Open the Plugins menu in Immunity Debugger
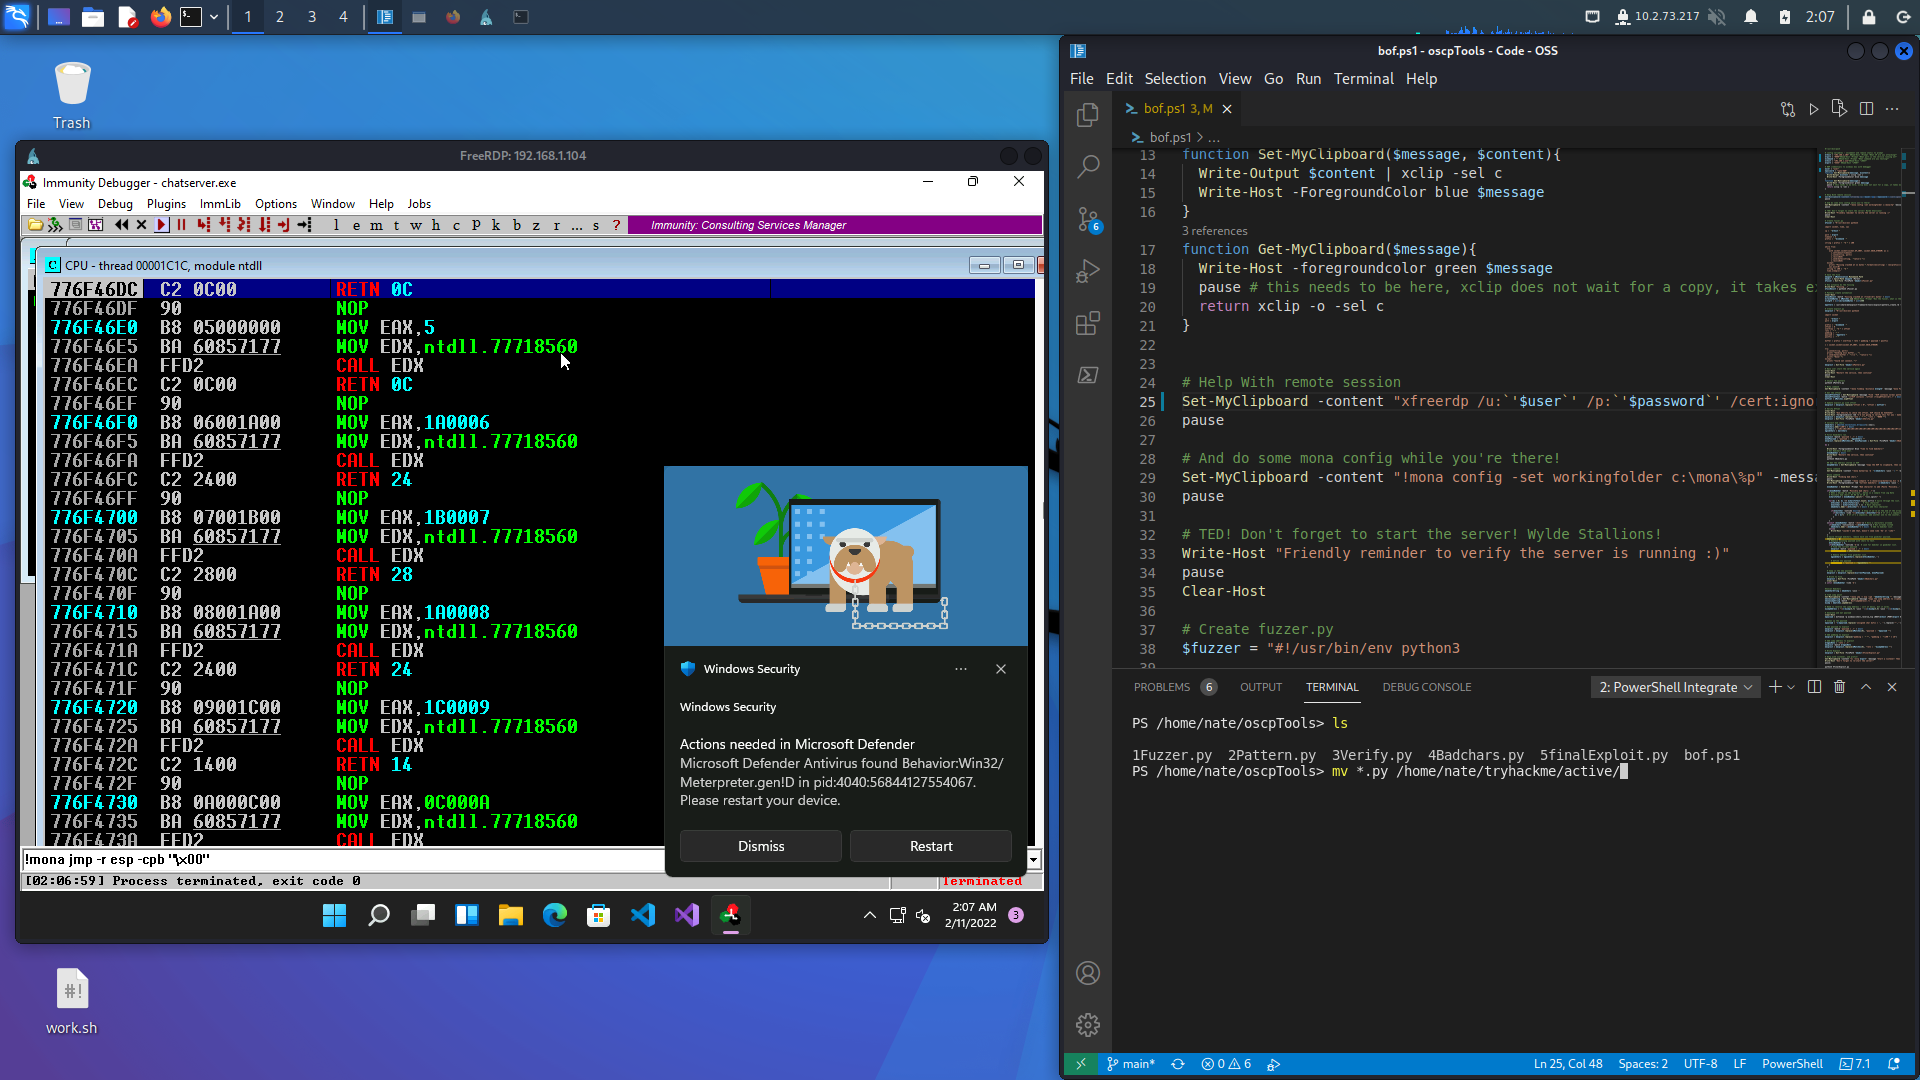The height and width of the screenshot is (1080, 1920). pyautogui.click(x=166, y=204)
